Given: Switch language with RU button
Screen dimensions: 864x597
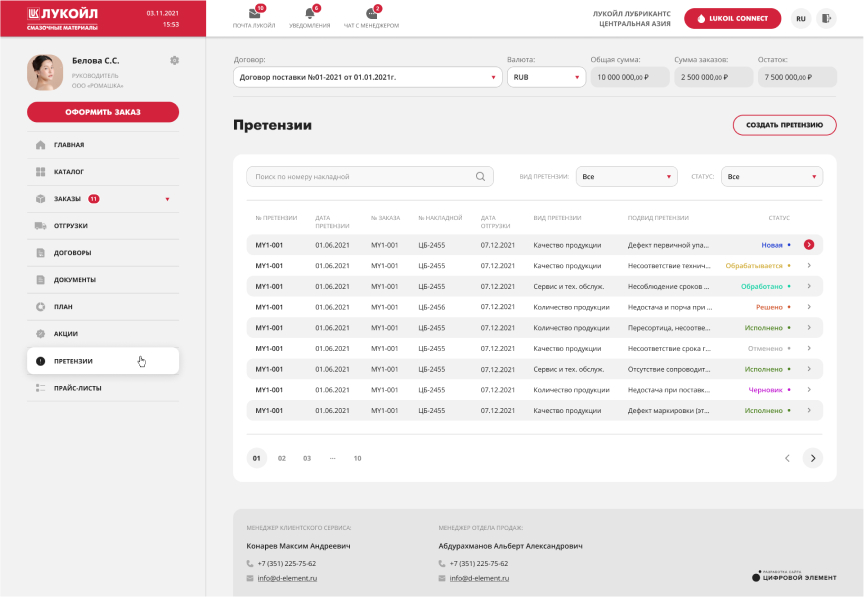Looking at the screenshot, I should click(x=800, y=18).
